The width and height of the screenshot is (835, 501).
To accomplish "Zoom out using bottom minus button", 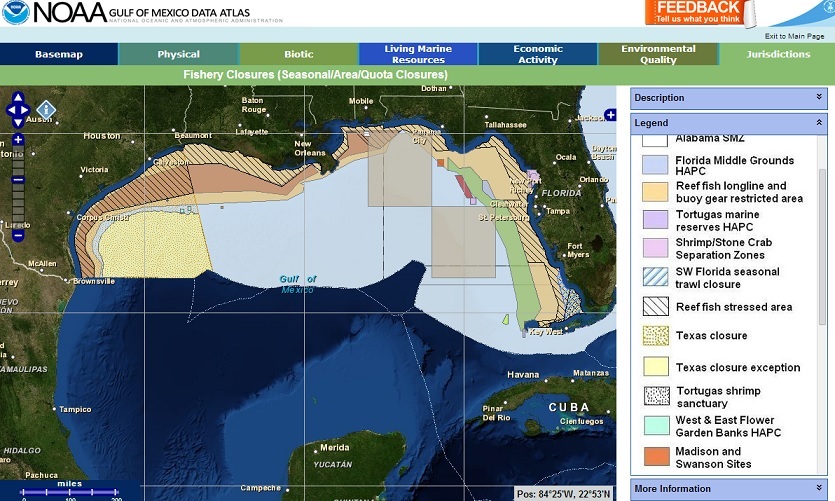I will click(18, 236).
